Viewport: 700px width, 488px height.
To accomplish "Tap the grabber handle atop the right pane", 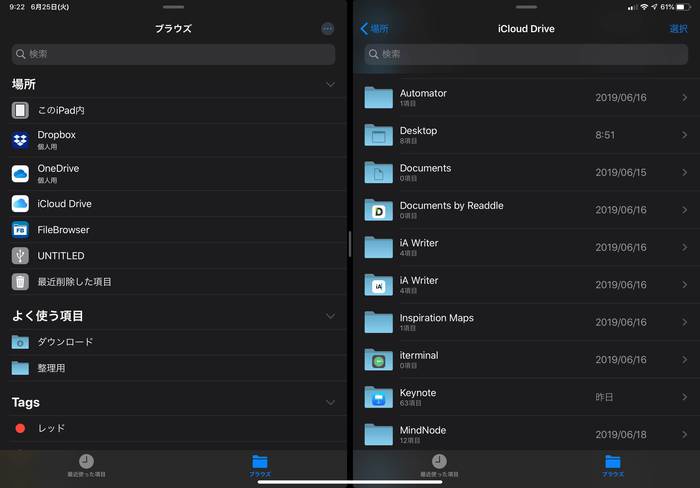I will (526, 7).
